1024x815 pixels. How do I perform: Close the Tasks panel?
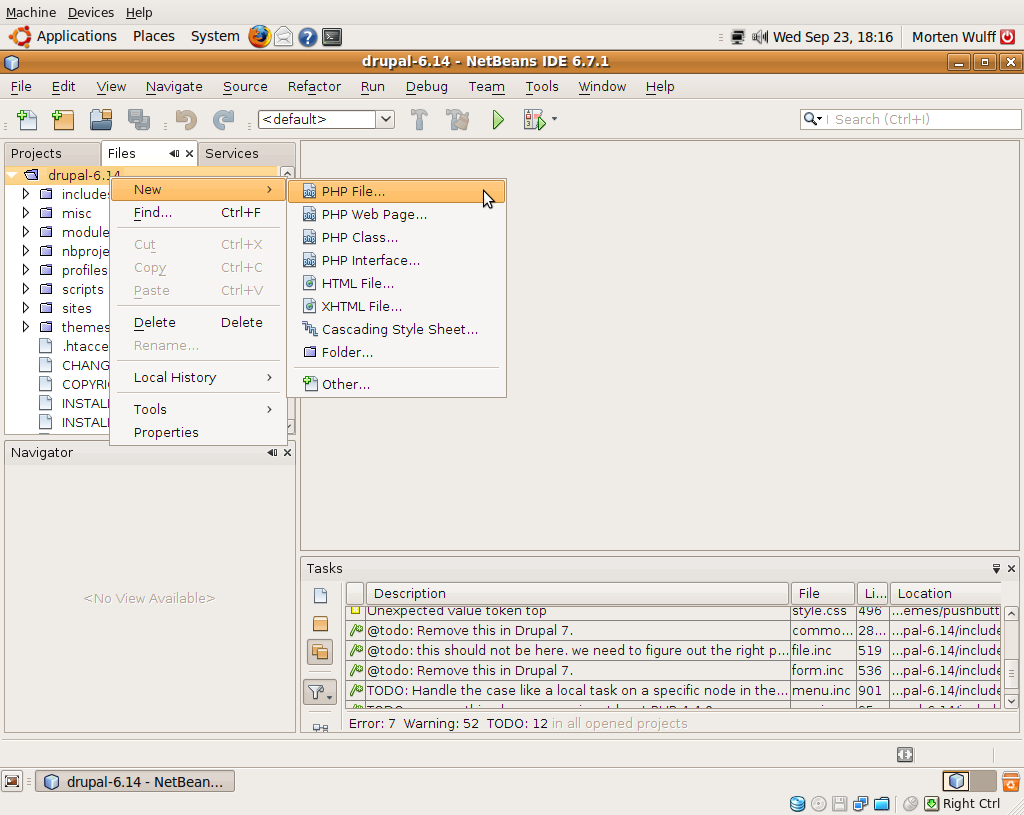[1012, 569]
